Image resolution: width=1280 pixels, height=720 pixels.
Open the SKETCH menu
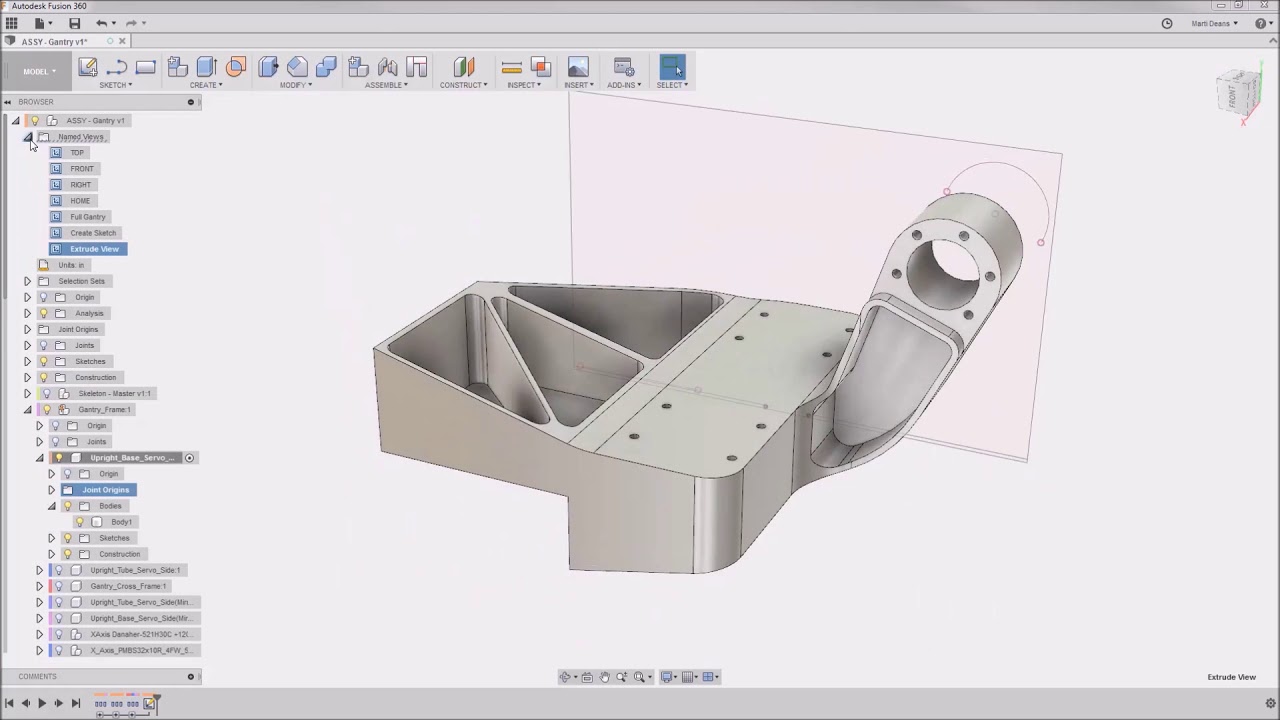tap(116, 85)
